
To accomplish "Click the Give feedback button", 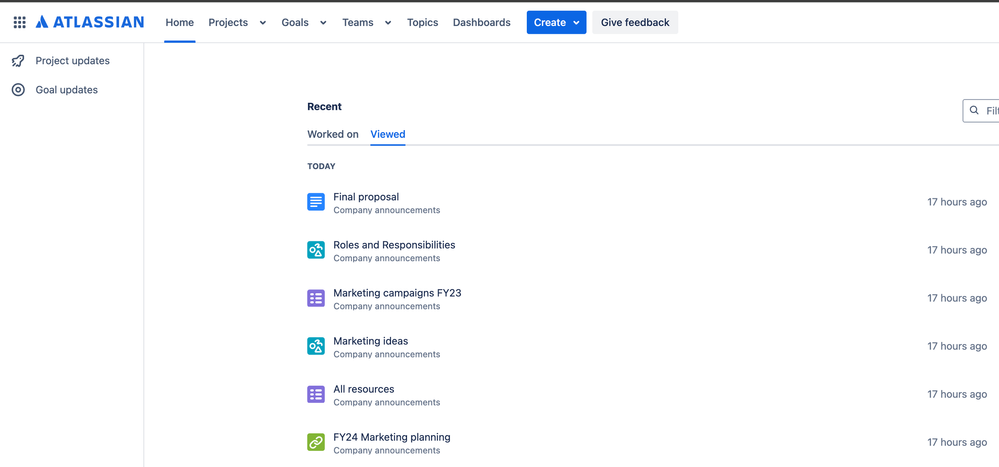I will click(635, 22).
